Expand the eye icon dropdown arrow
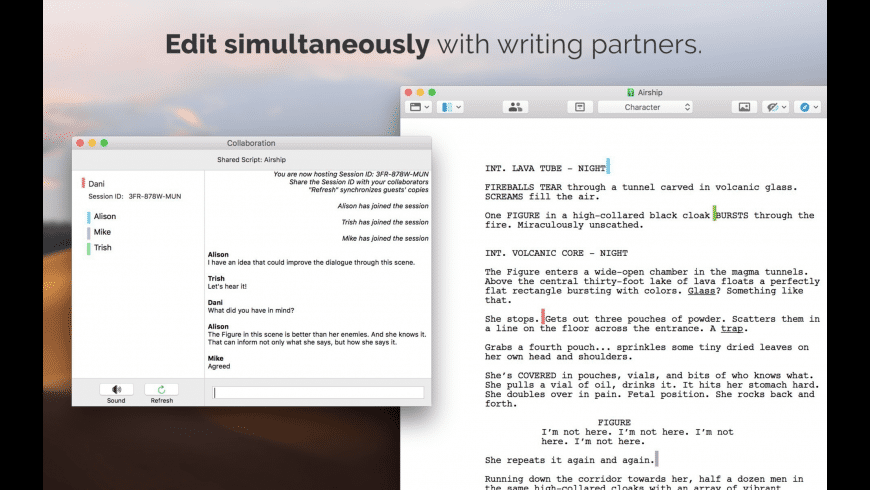Viewport: 870px width, 490px height. [x=784, y=107]
